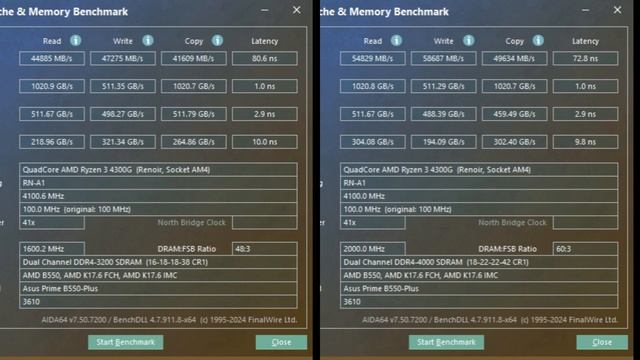Click 488.39 GB/s write field

(x=444, y=114)
